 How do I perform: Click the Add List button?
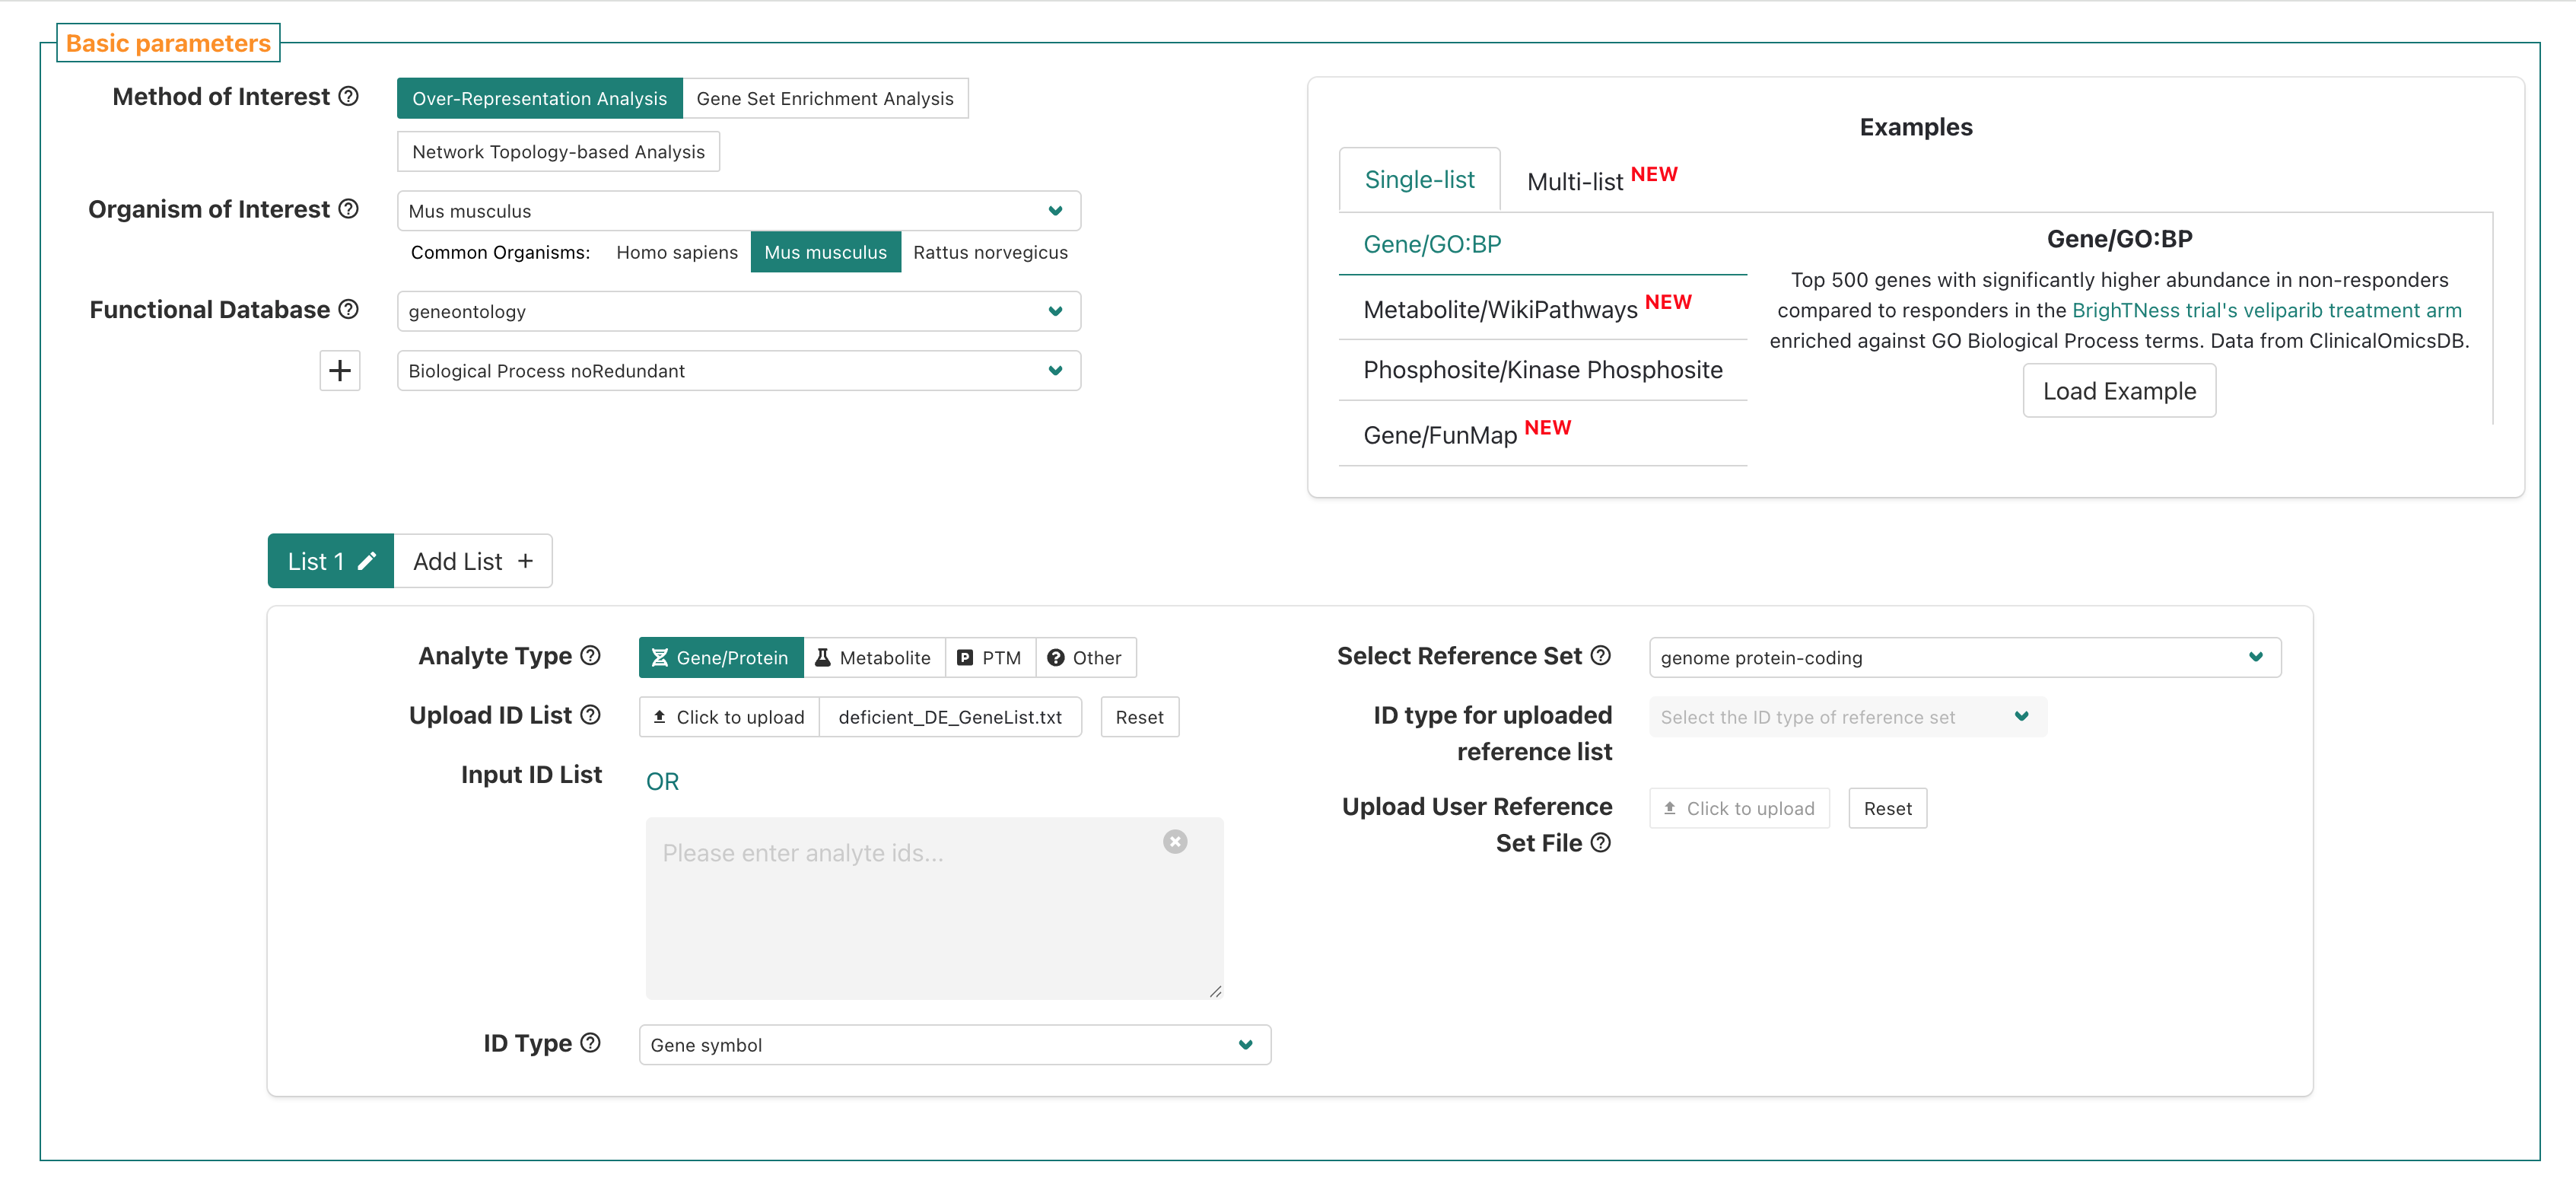pos(472,561)
